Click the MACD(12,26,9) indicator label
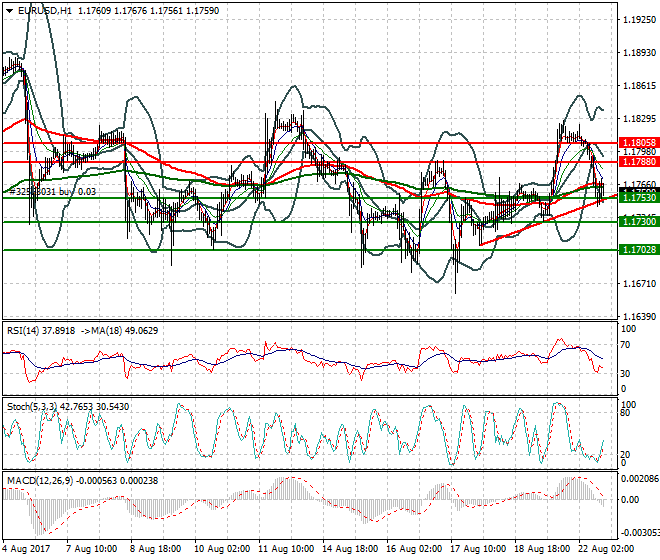Viewport: 660px width, 560px height. 40,480
